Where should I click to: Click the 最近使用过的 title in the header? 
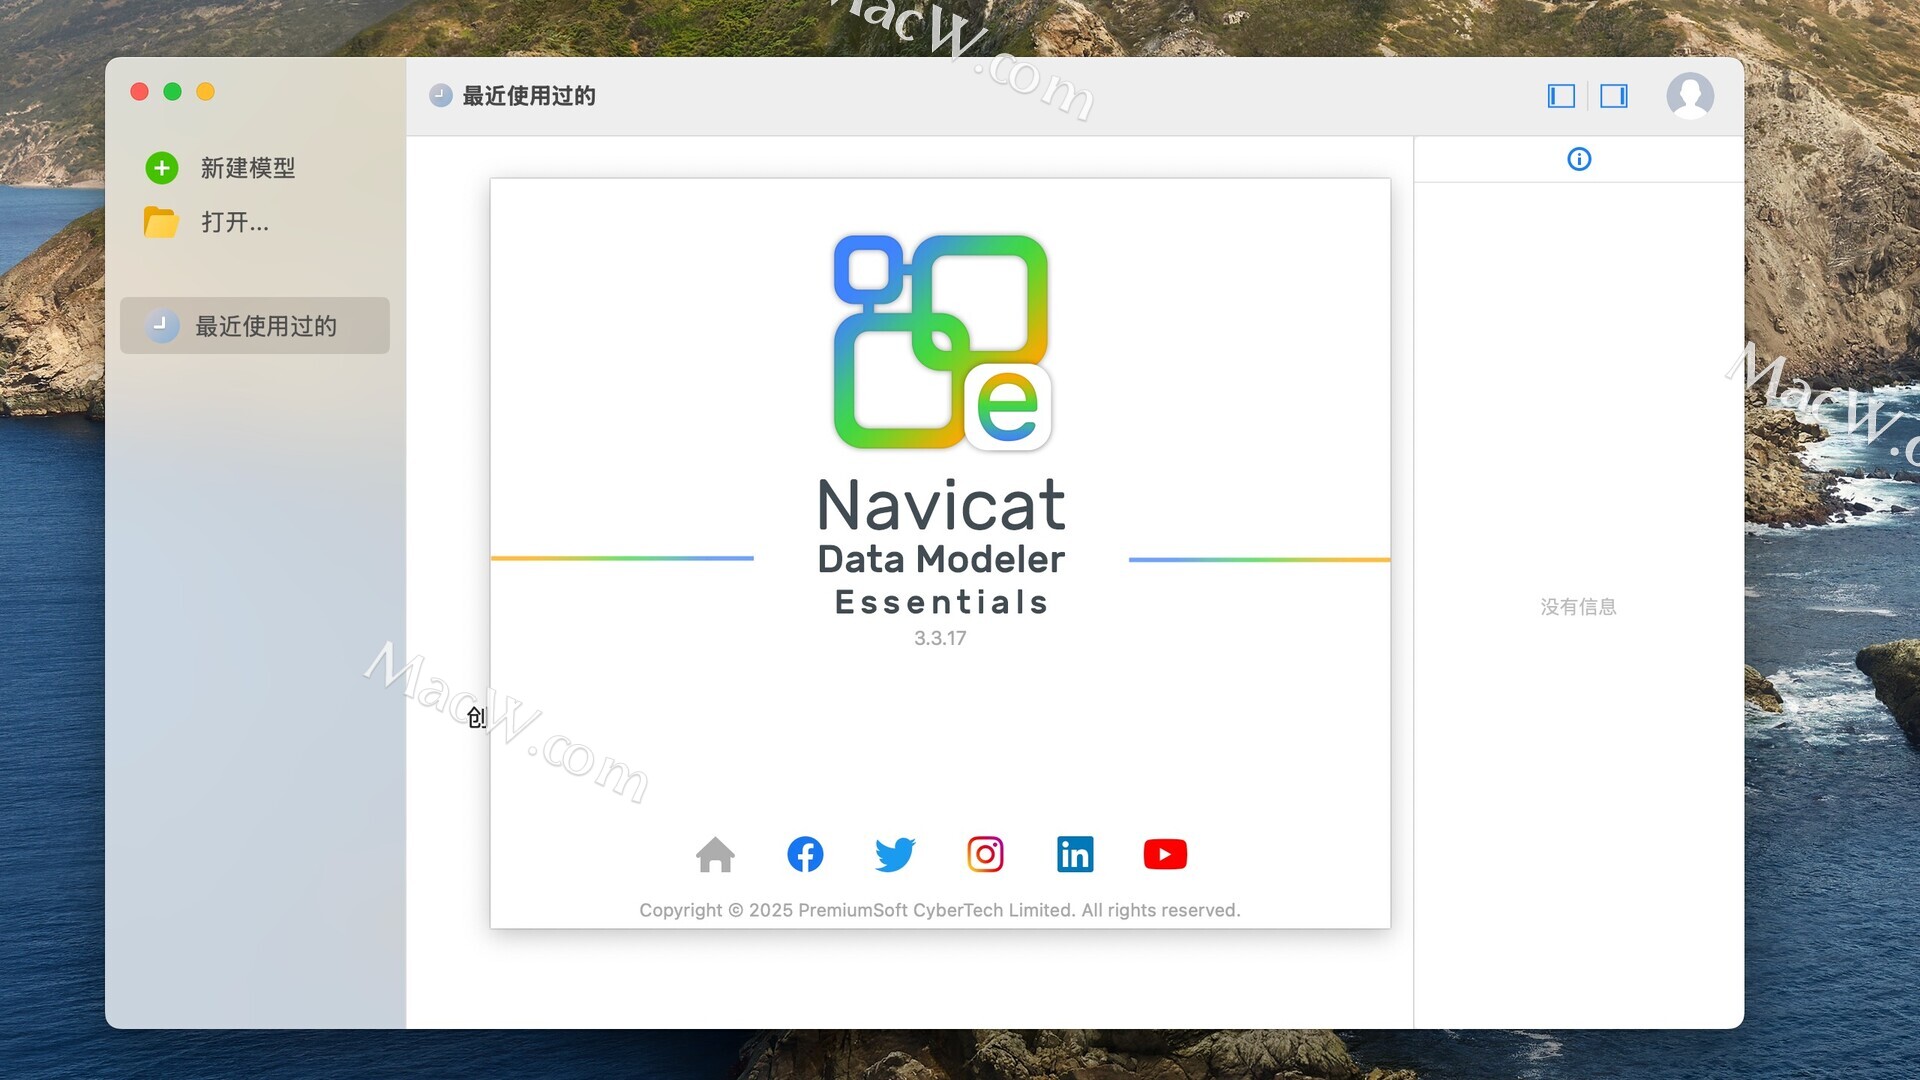coord(529,96)
